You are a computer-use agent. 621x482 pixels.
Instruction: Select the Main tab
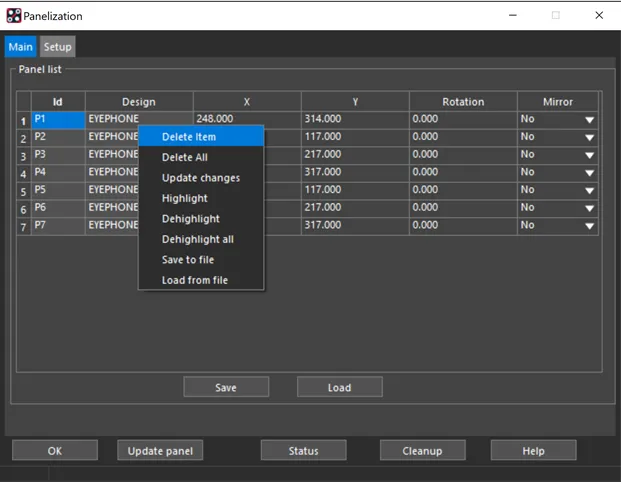[21, 47]
